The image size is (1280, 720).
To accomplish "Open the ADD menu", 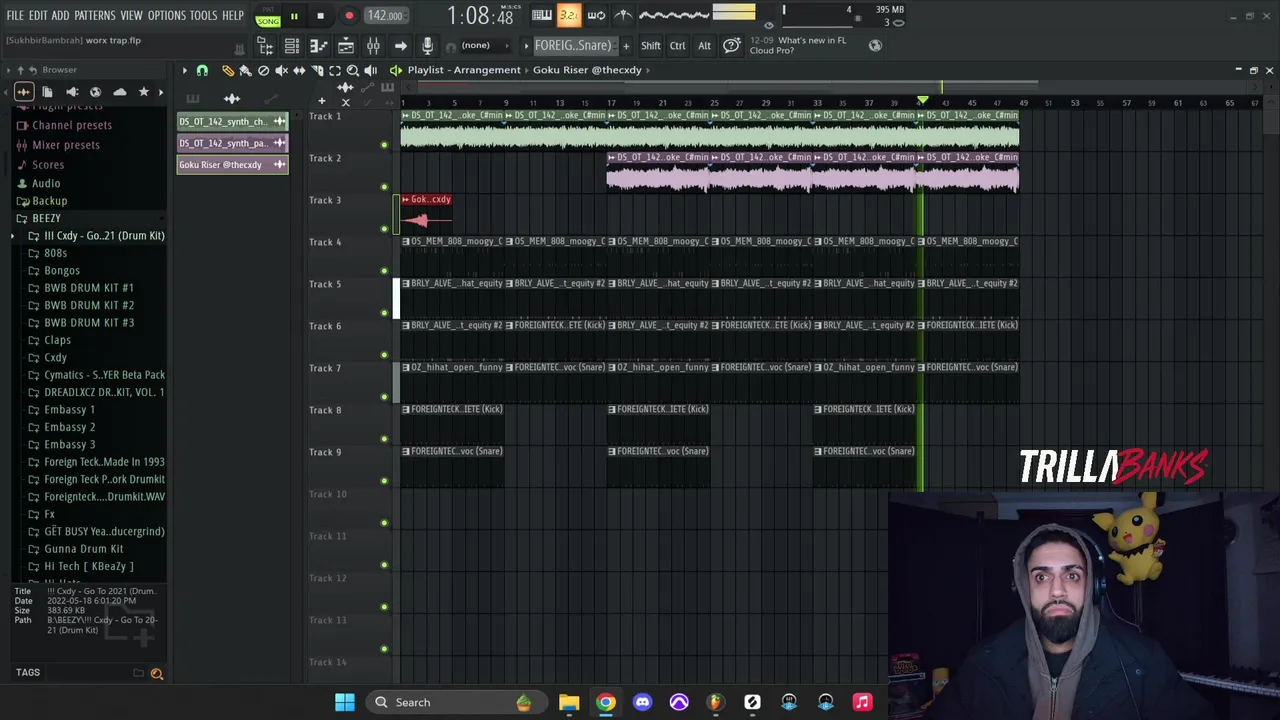I will click(60, 16).
